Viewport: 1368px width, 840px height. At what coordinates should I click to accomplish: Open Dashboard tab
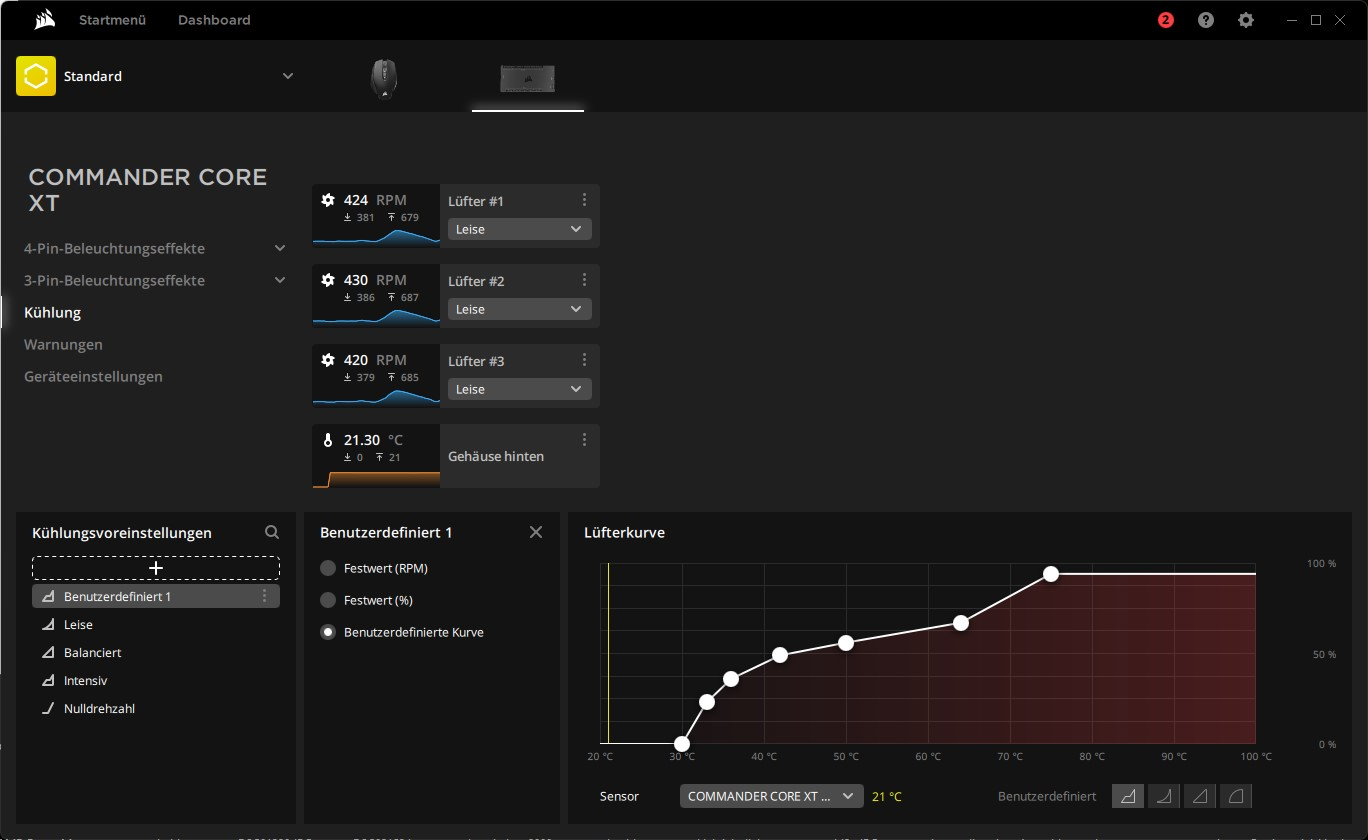point(214,20)
